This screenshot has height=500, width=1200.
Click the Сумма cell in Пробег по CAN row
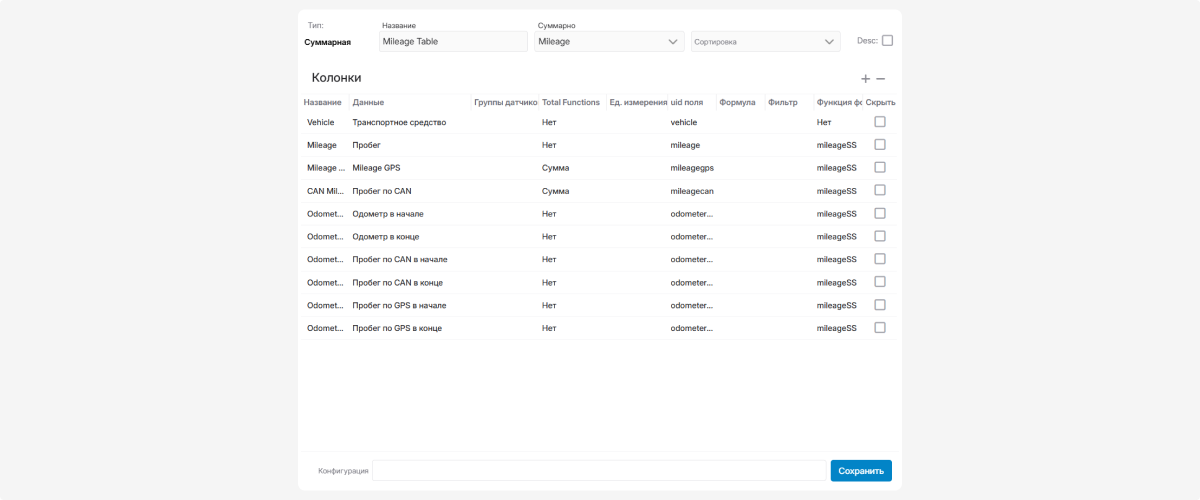[555, 191]
